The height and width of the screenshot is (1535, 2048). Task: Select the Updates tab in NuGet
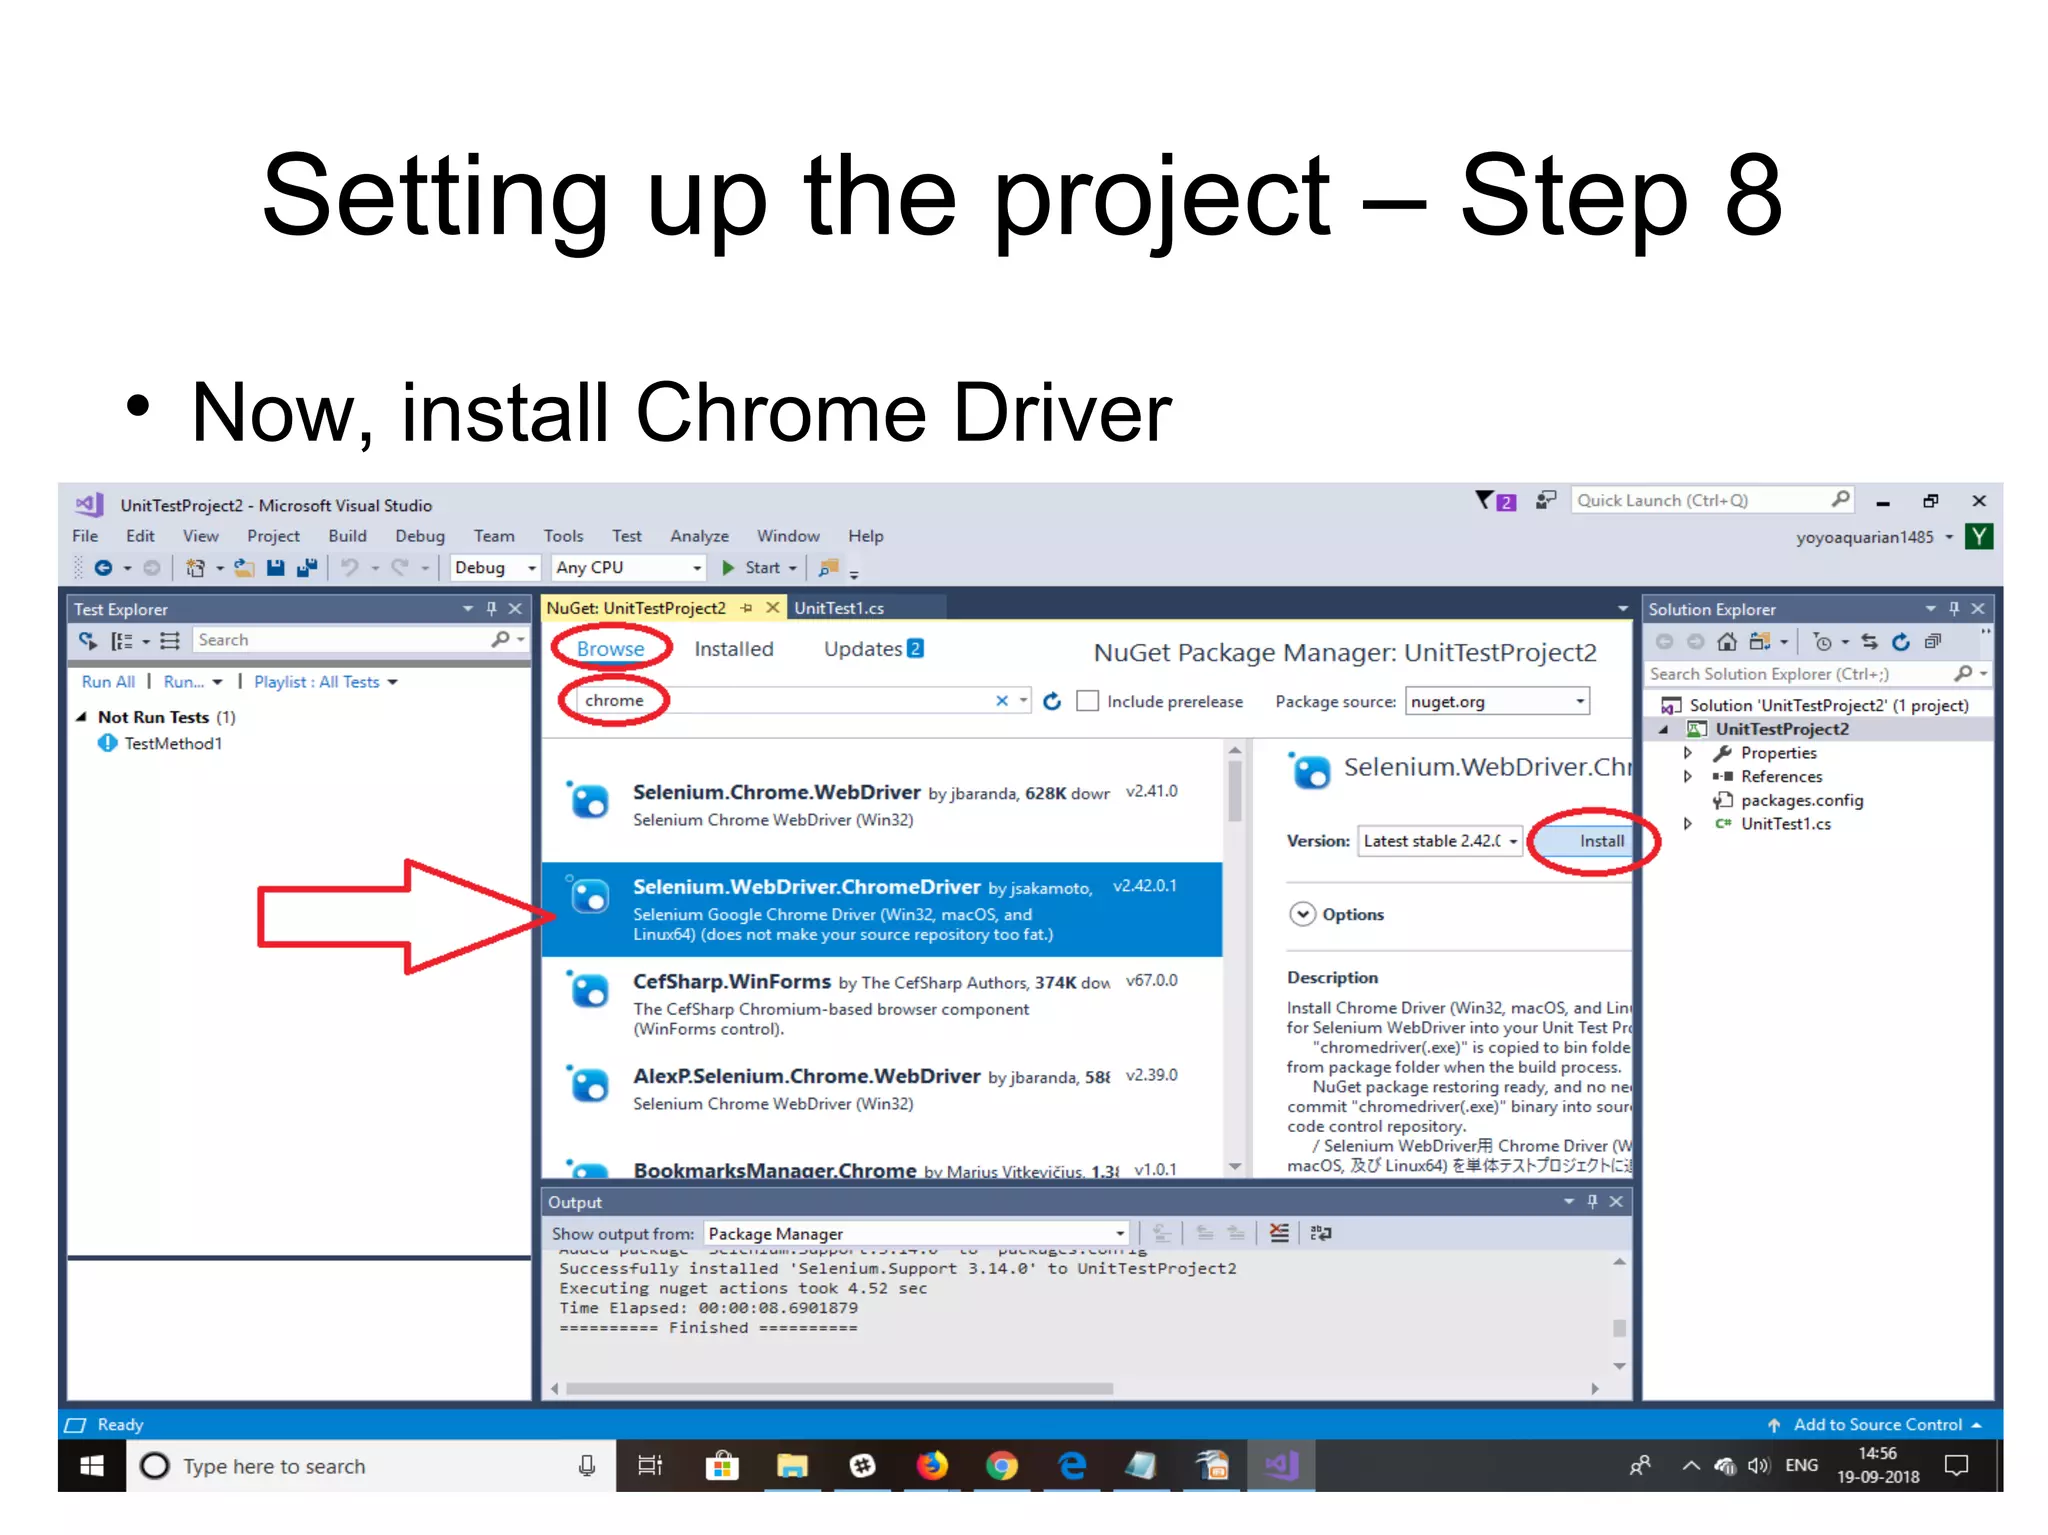[x=873, y=649]
